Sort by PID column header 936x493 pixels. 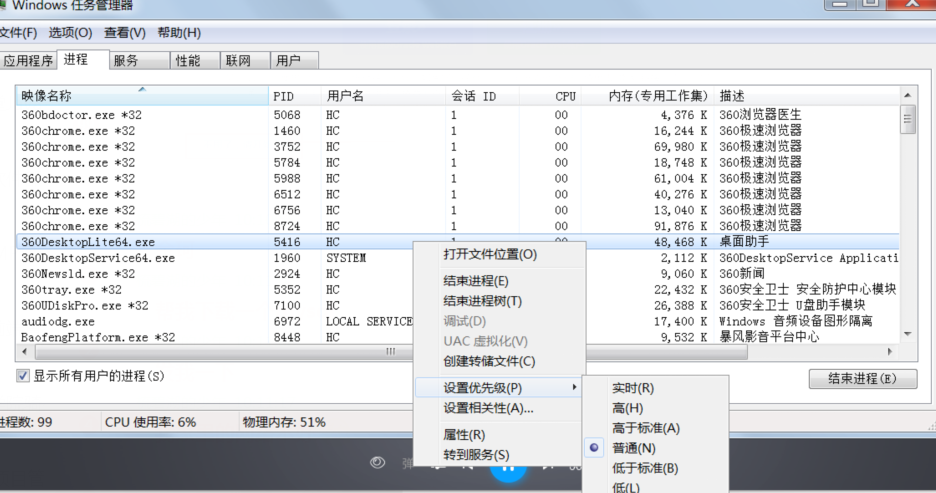[295, 95]
